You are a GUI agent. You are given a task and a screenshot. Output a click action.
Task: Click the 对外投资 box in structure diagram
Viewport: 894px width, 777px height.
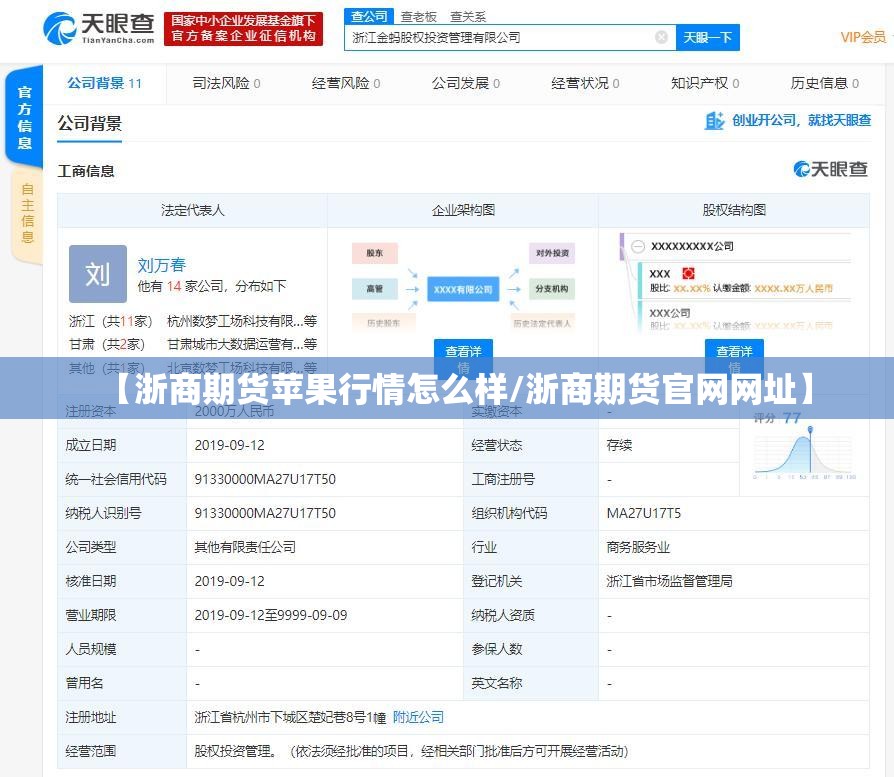pos(552,253)
